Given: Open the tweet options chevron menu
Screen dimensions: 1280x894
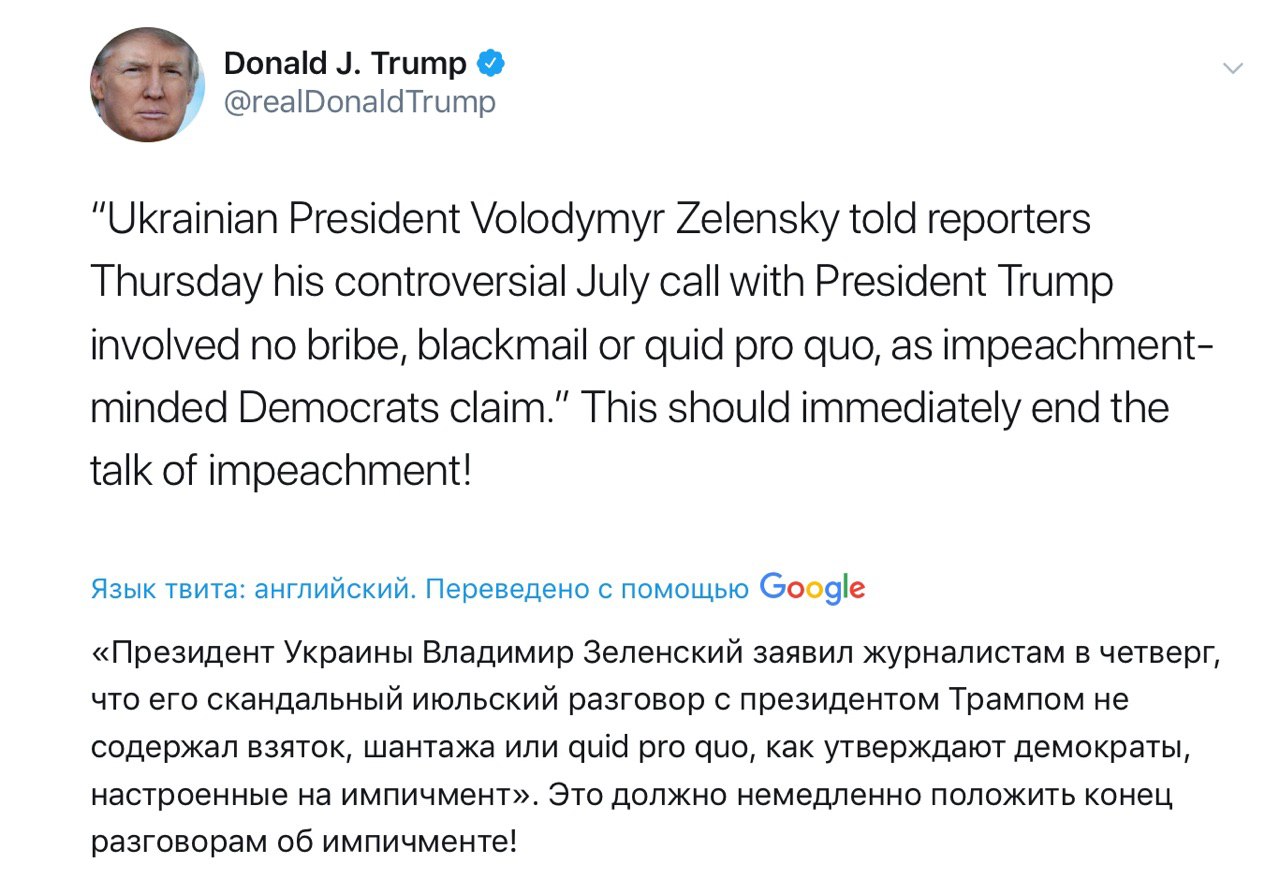Looking at the screenshot, I should 1234,69.
